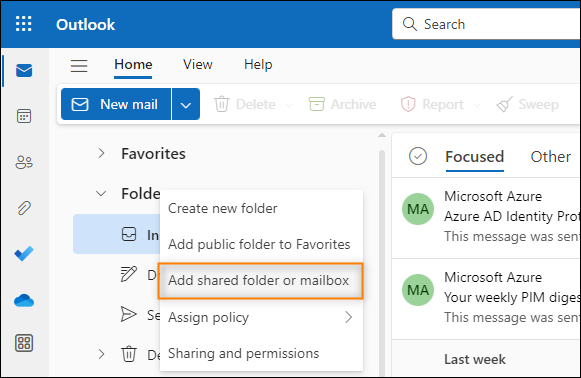The height and width of the screenshot is (378, 581).
Task: Click the New mail button
Action: pyautogui.click(x=116, y=104)
